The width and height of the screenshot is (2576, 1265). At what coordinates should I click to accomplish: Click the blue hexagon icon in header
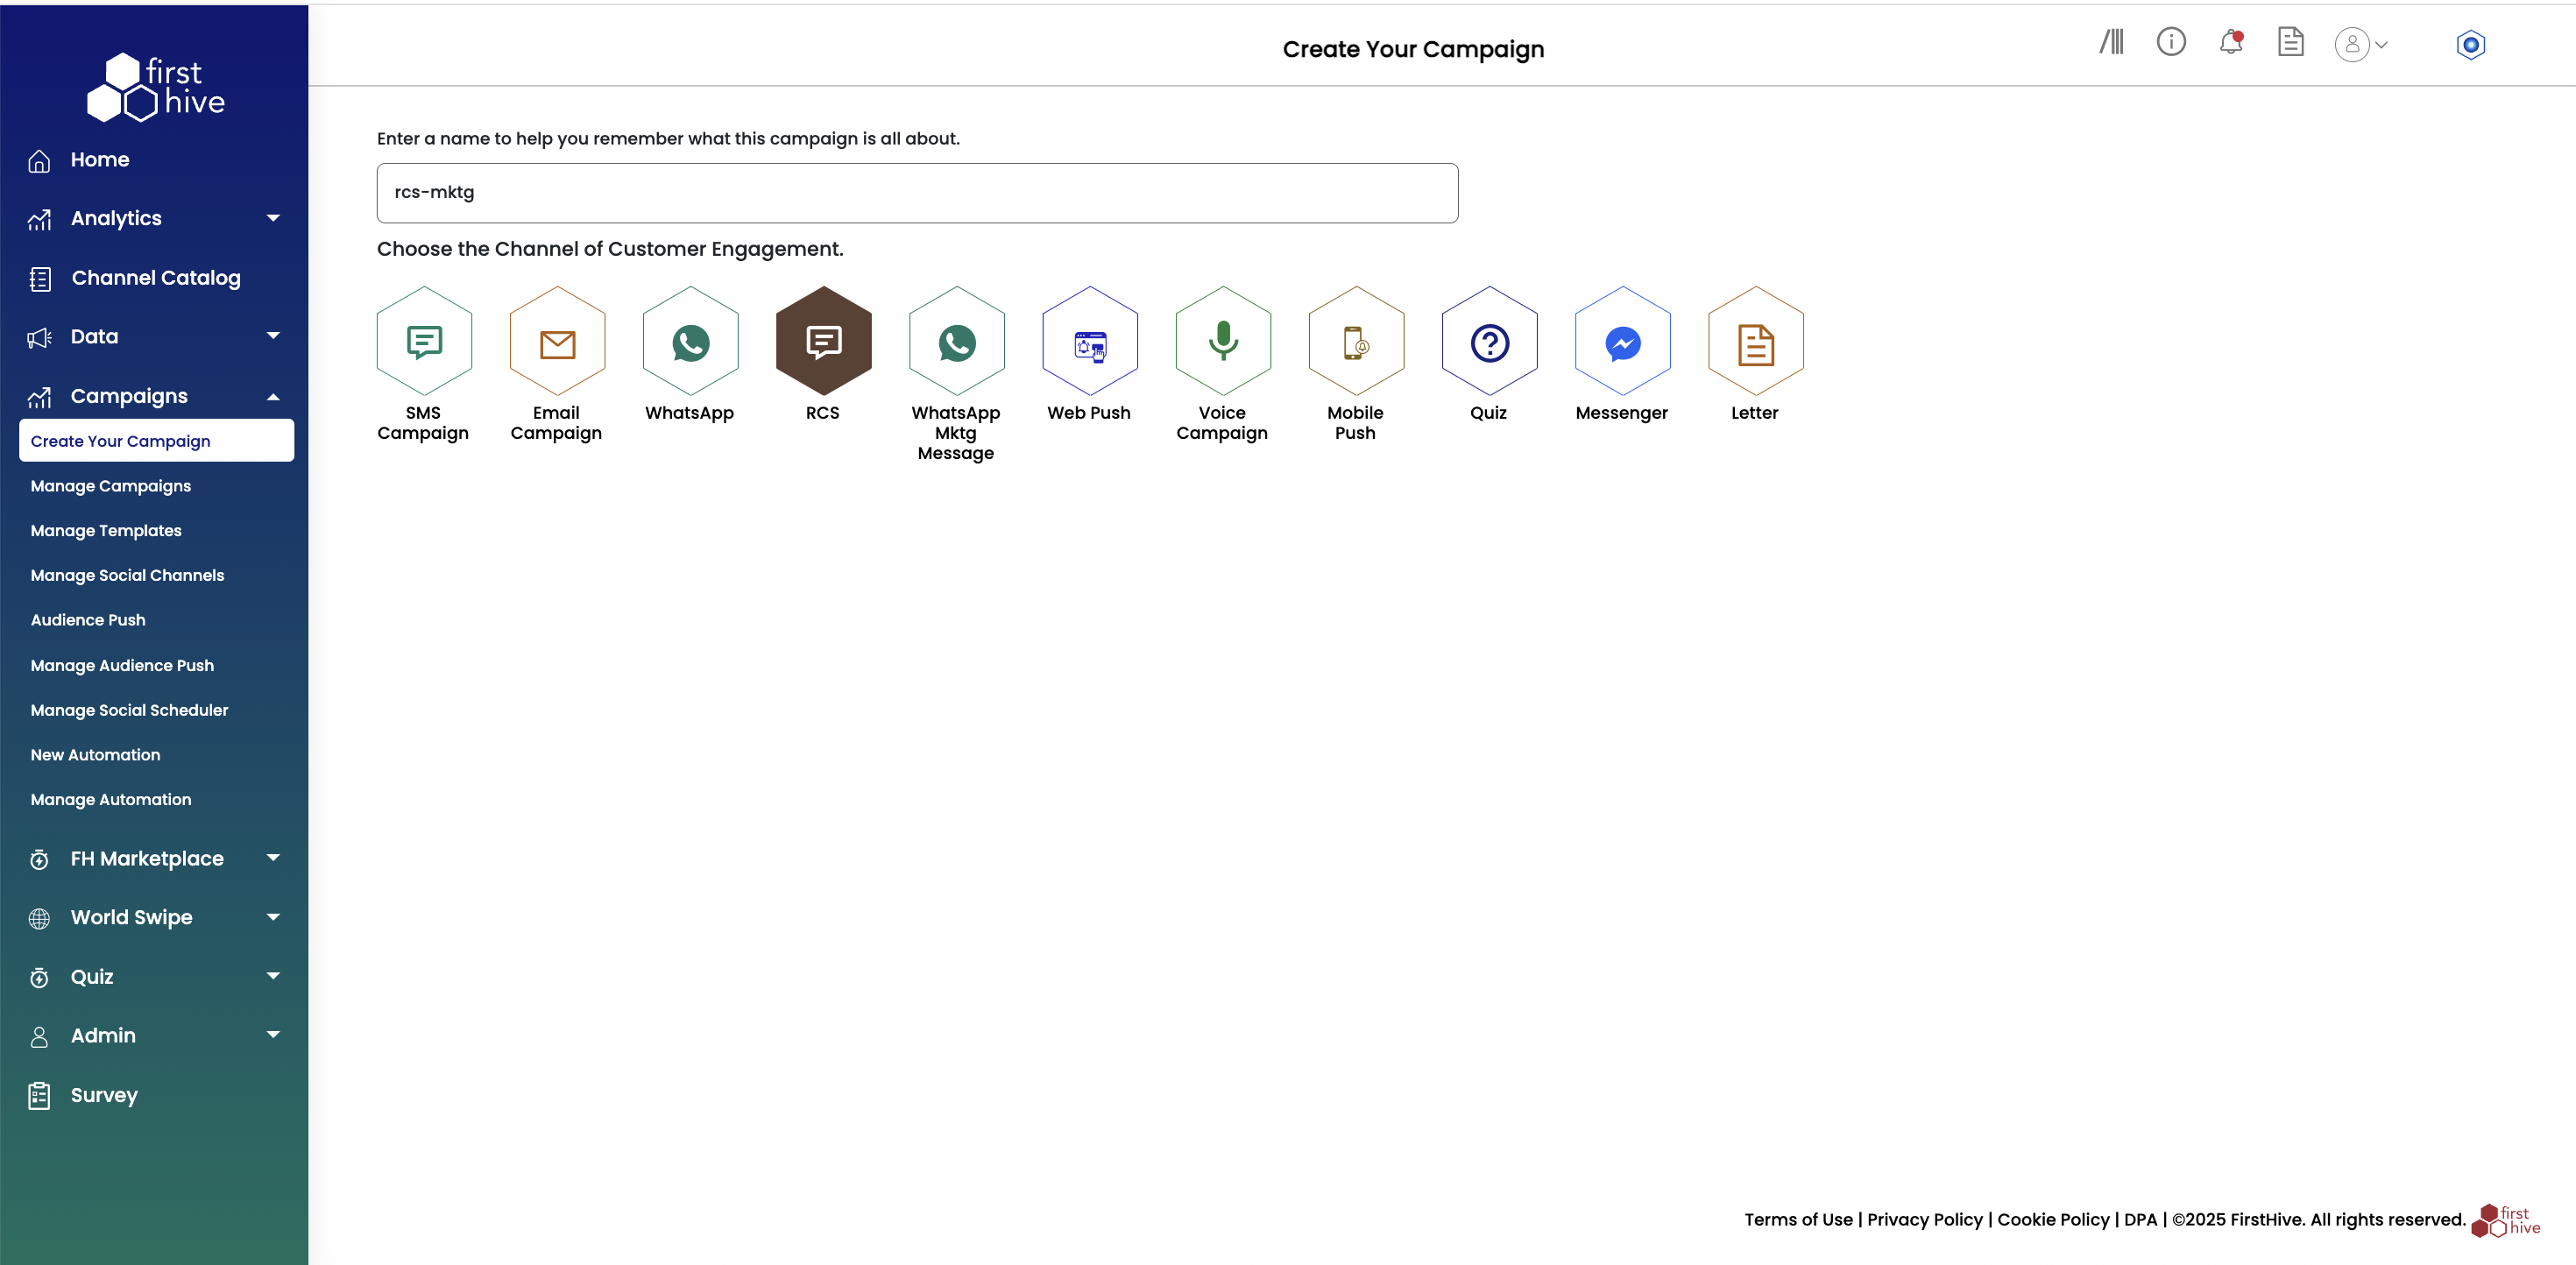click(2470, 45)
